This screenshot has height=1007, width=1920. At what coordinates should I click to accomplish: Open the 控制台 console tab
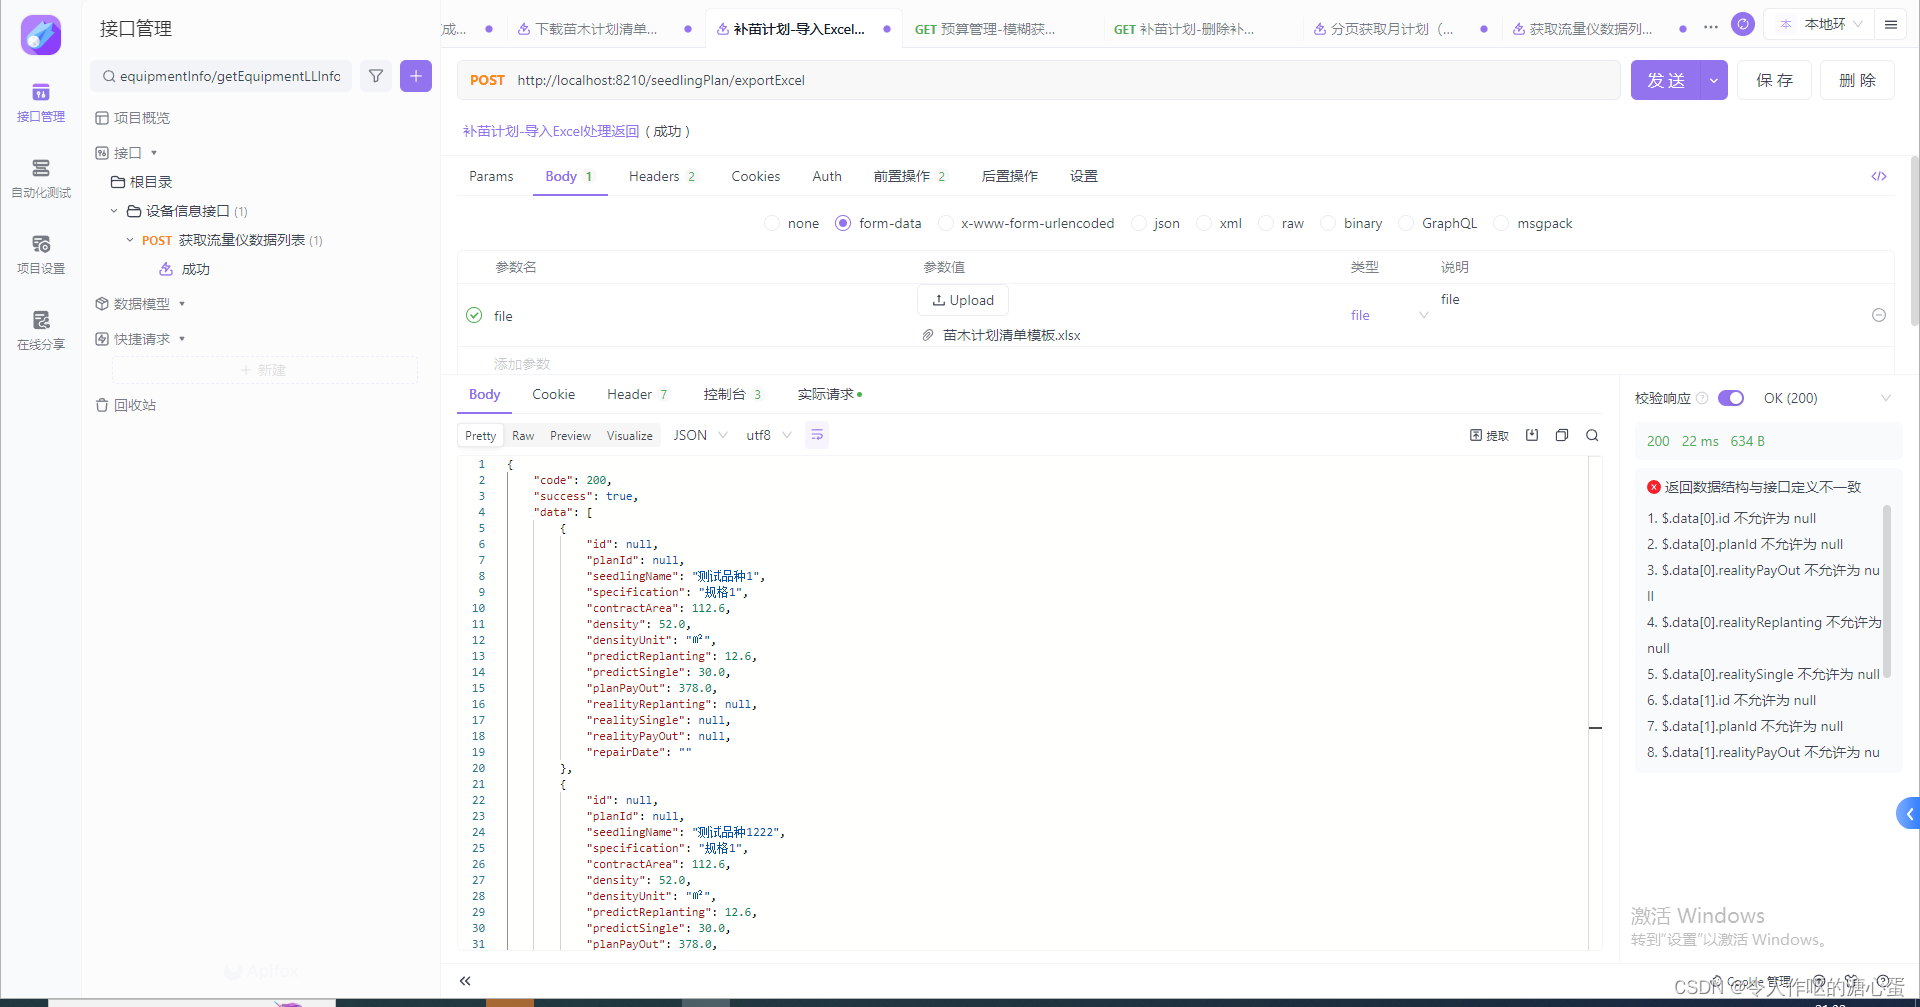pyautogui.click(x=732, y=394)
